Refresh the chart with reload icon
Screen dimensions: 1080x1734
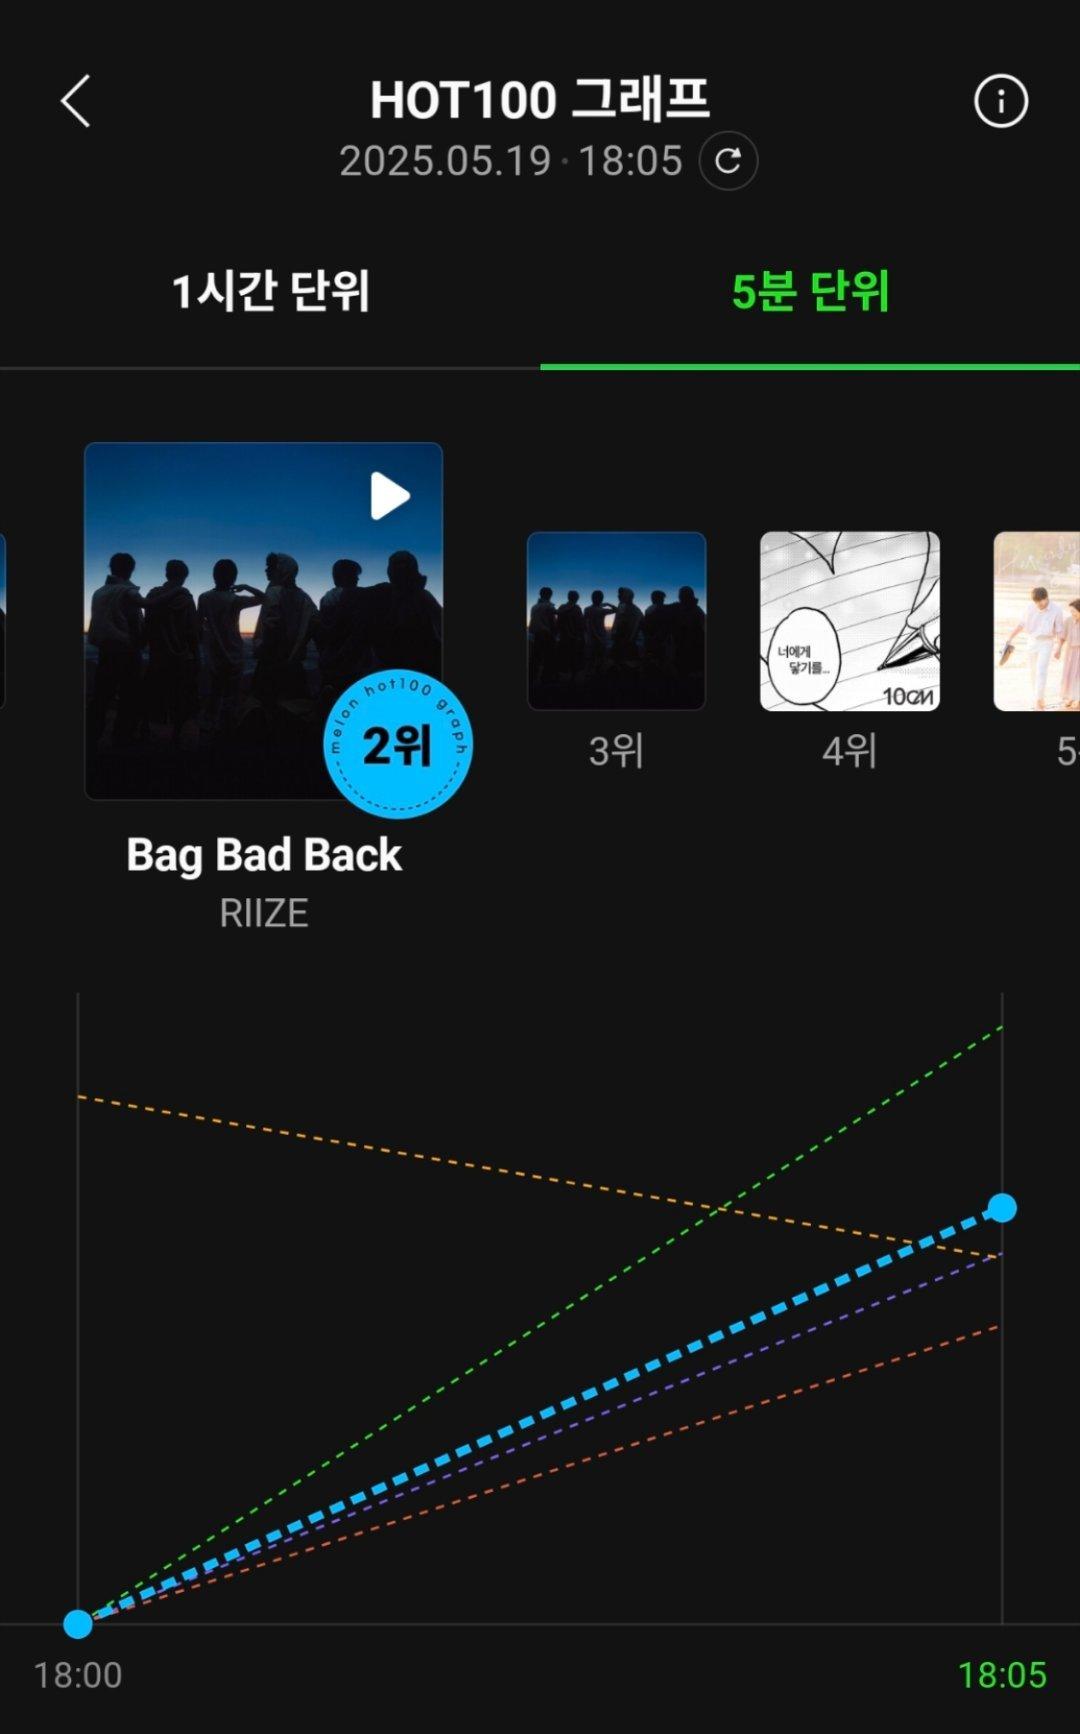[x=728, y=160]
